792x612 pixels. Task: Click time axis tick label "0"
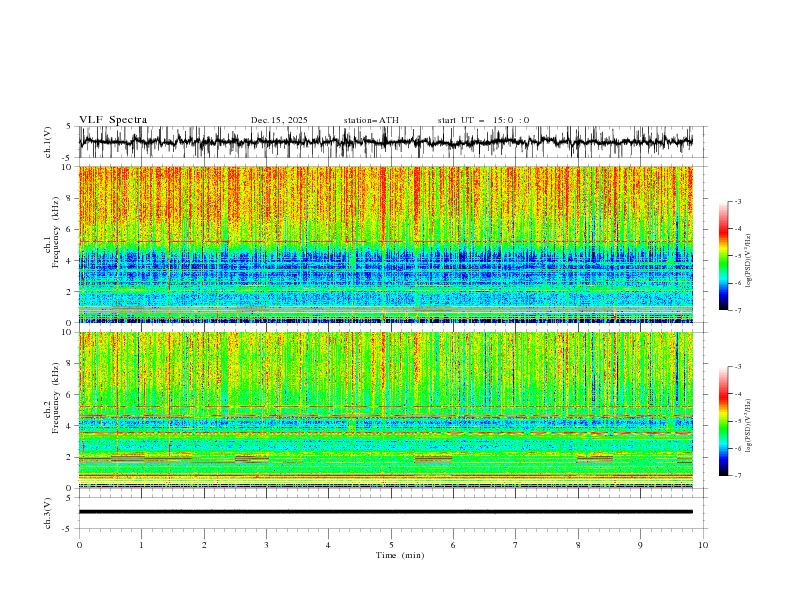[79, 545]
